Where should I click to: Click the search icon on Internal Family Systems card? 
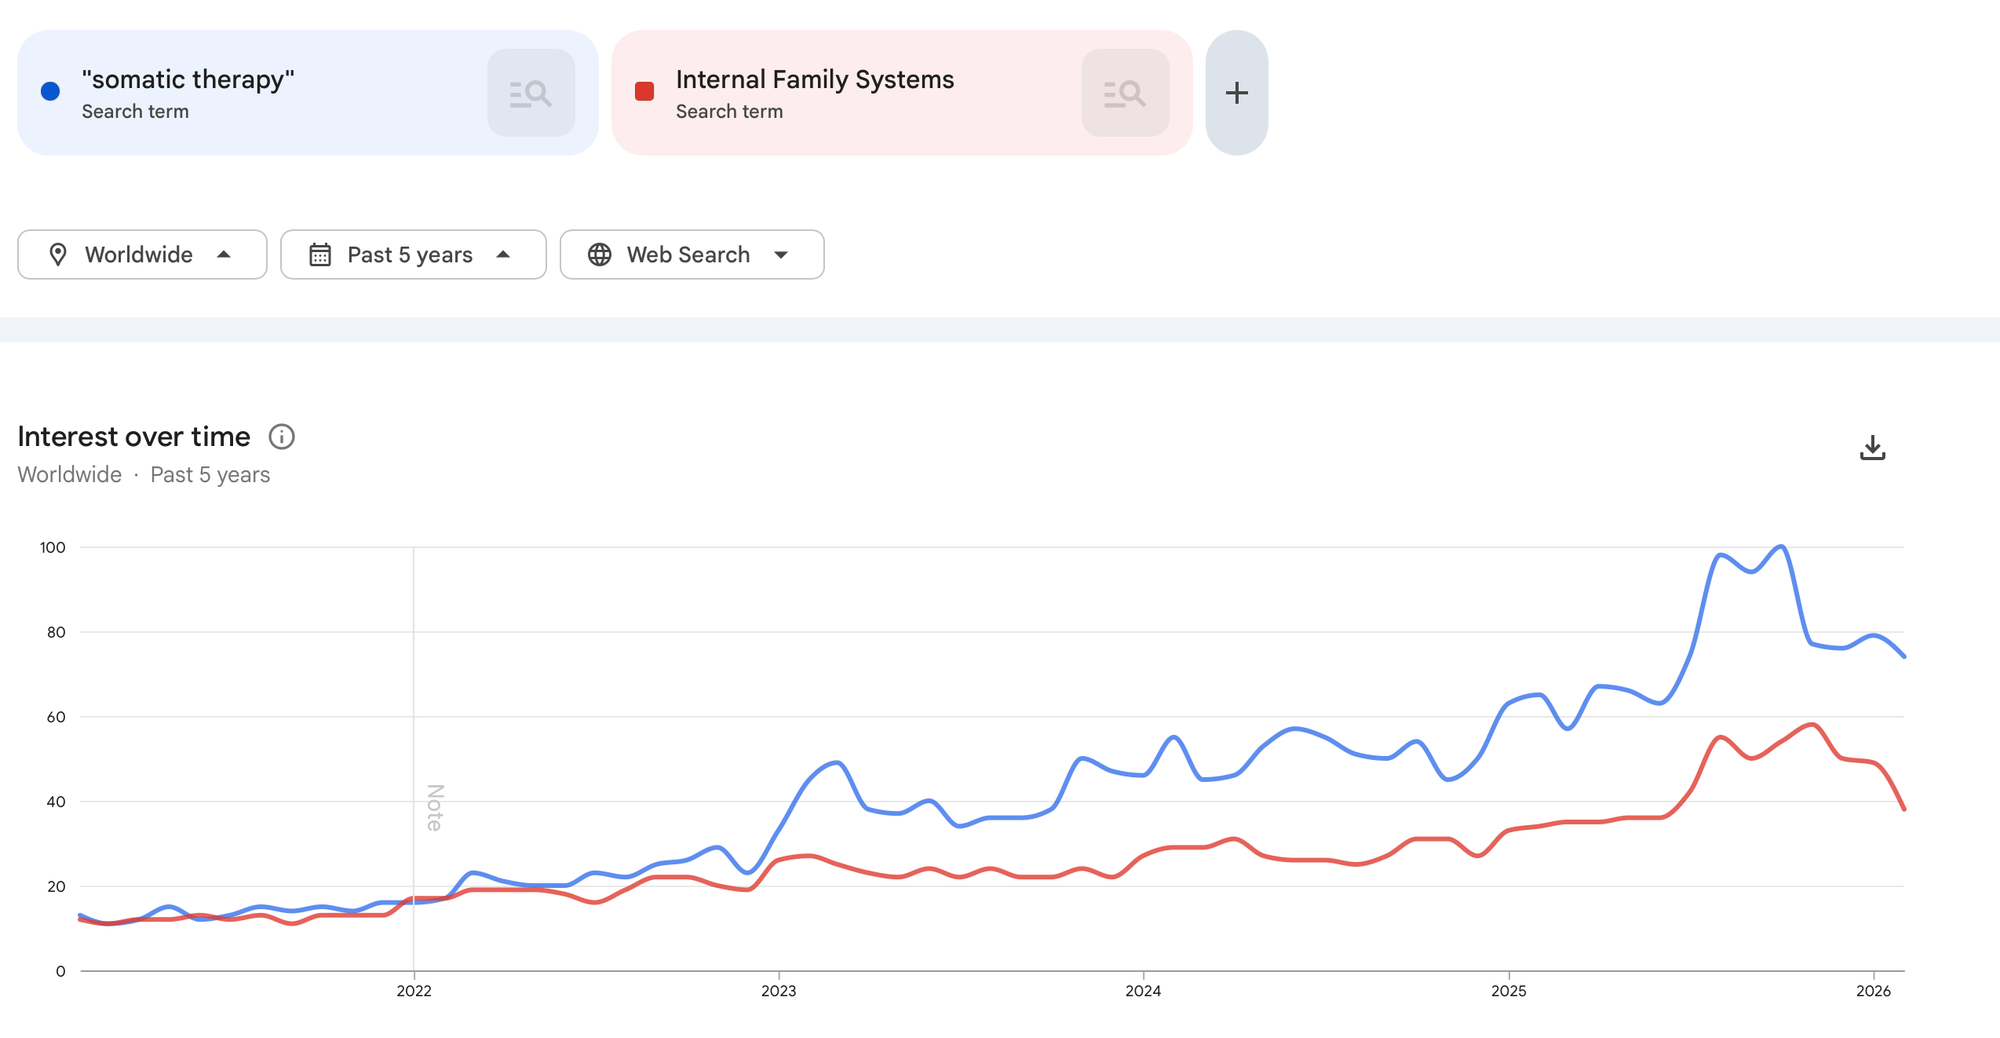1125,93
